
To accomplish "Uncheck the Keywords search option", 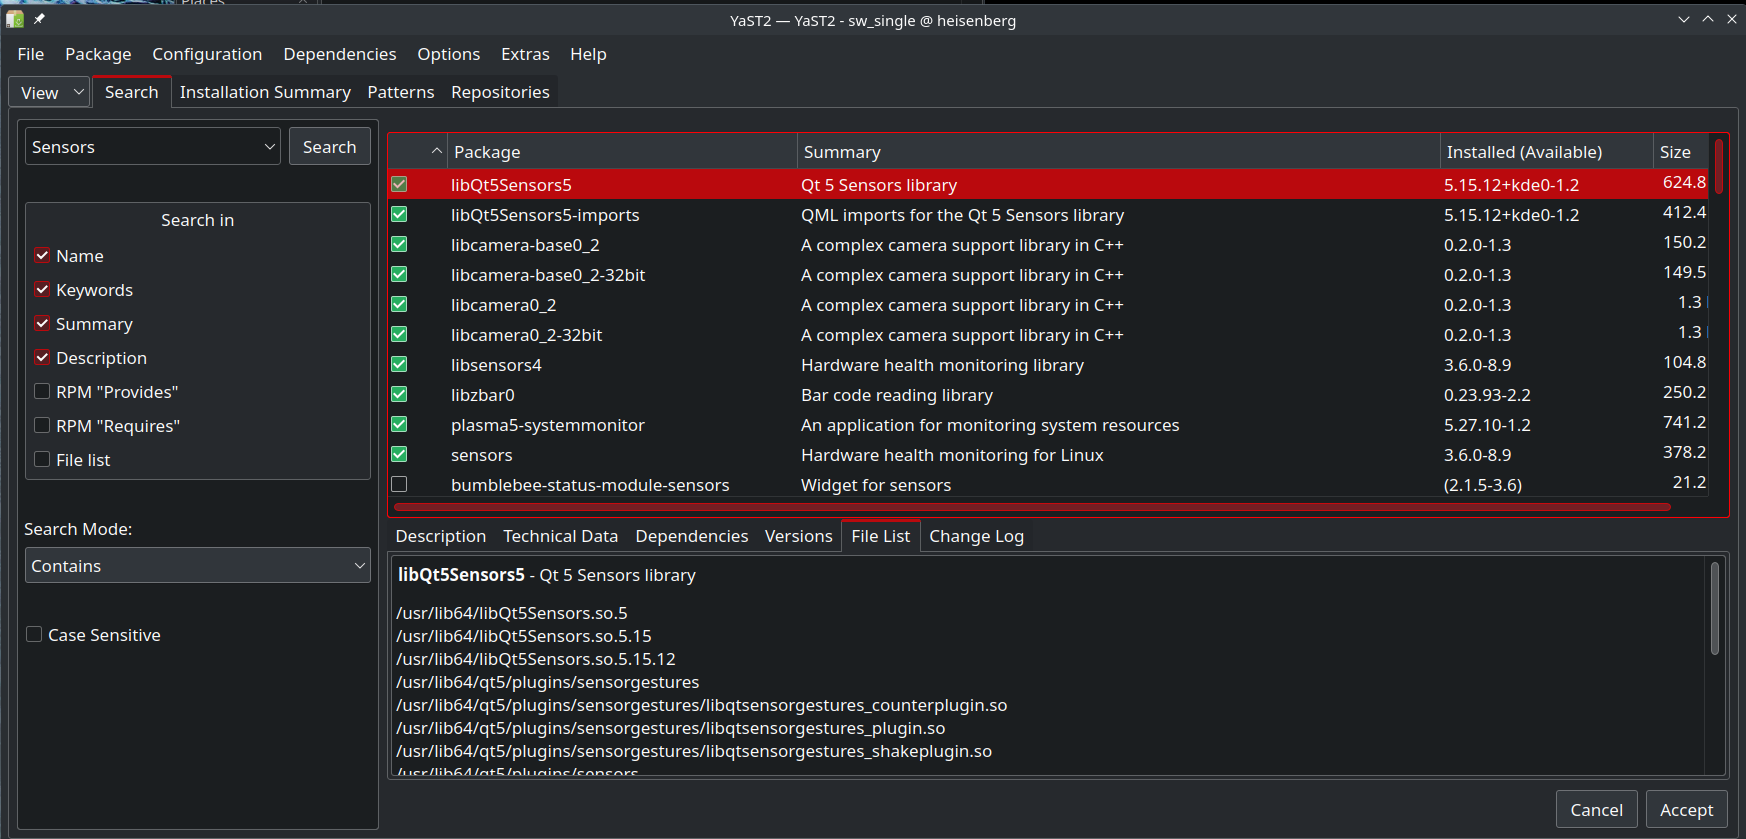I will coord(42,289).
